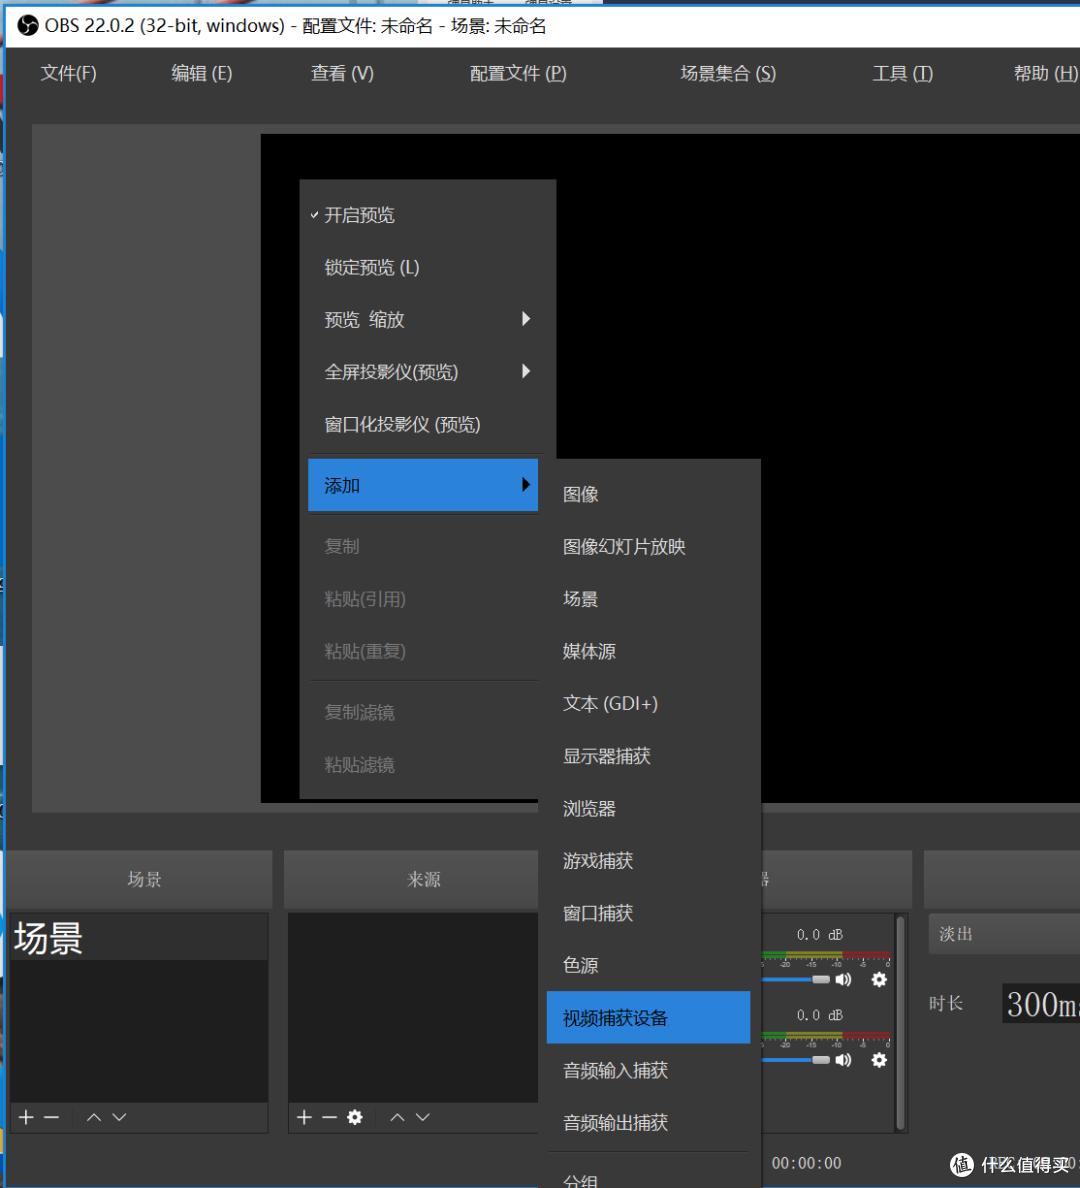This screenshot has width=1080, height=1188.
Task: Open source properties gear icon
Action: point(355,1117)
